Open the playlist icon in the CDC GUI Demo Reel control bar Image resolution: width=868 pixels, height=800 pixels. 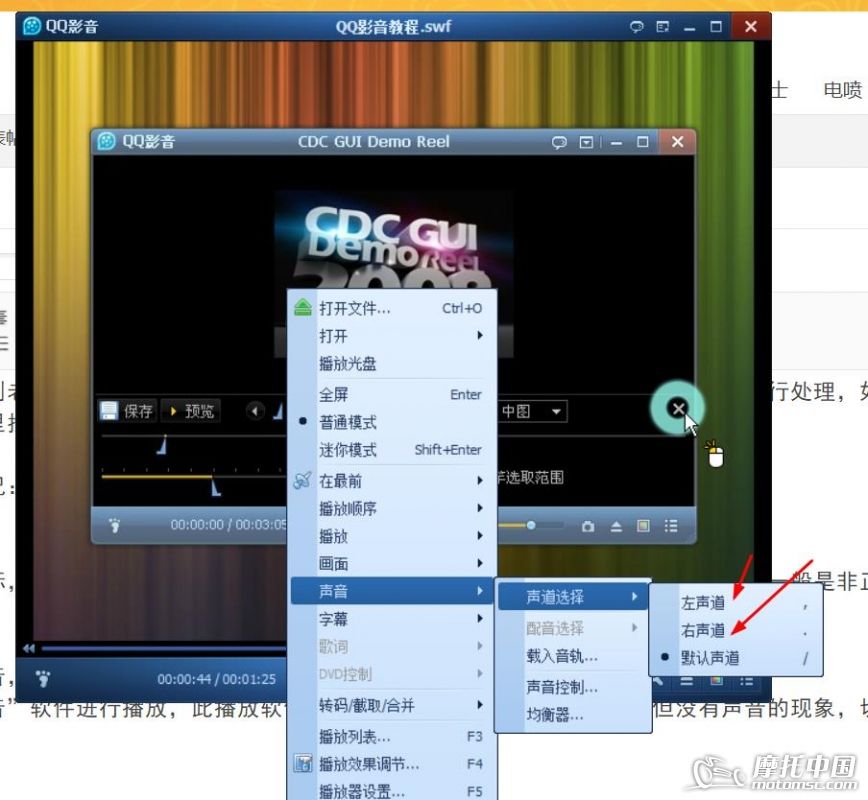671,526
